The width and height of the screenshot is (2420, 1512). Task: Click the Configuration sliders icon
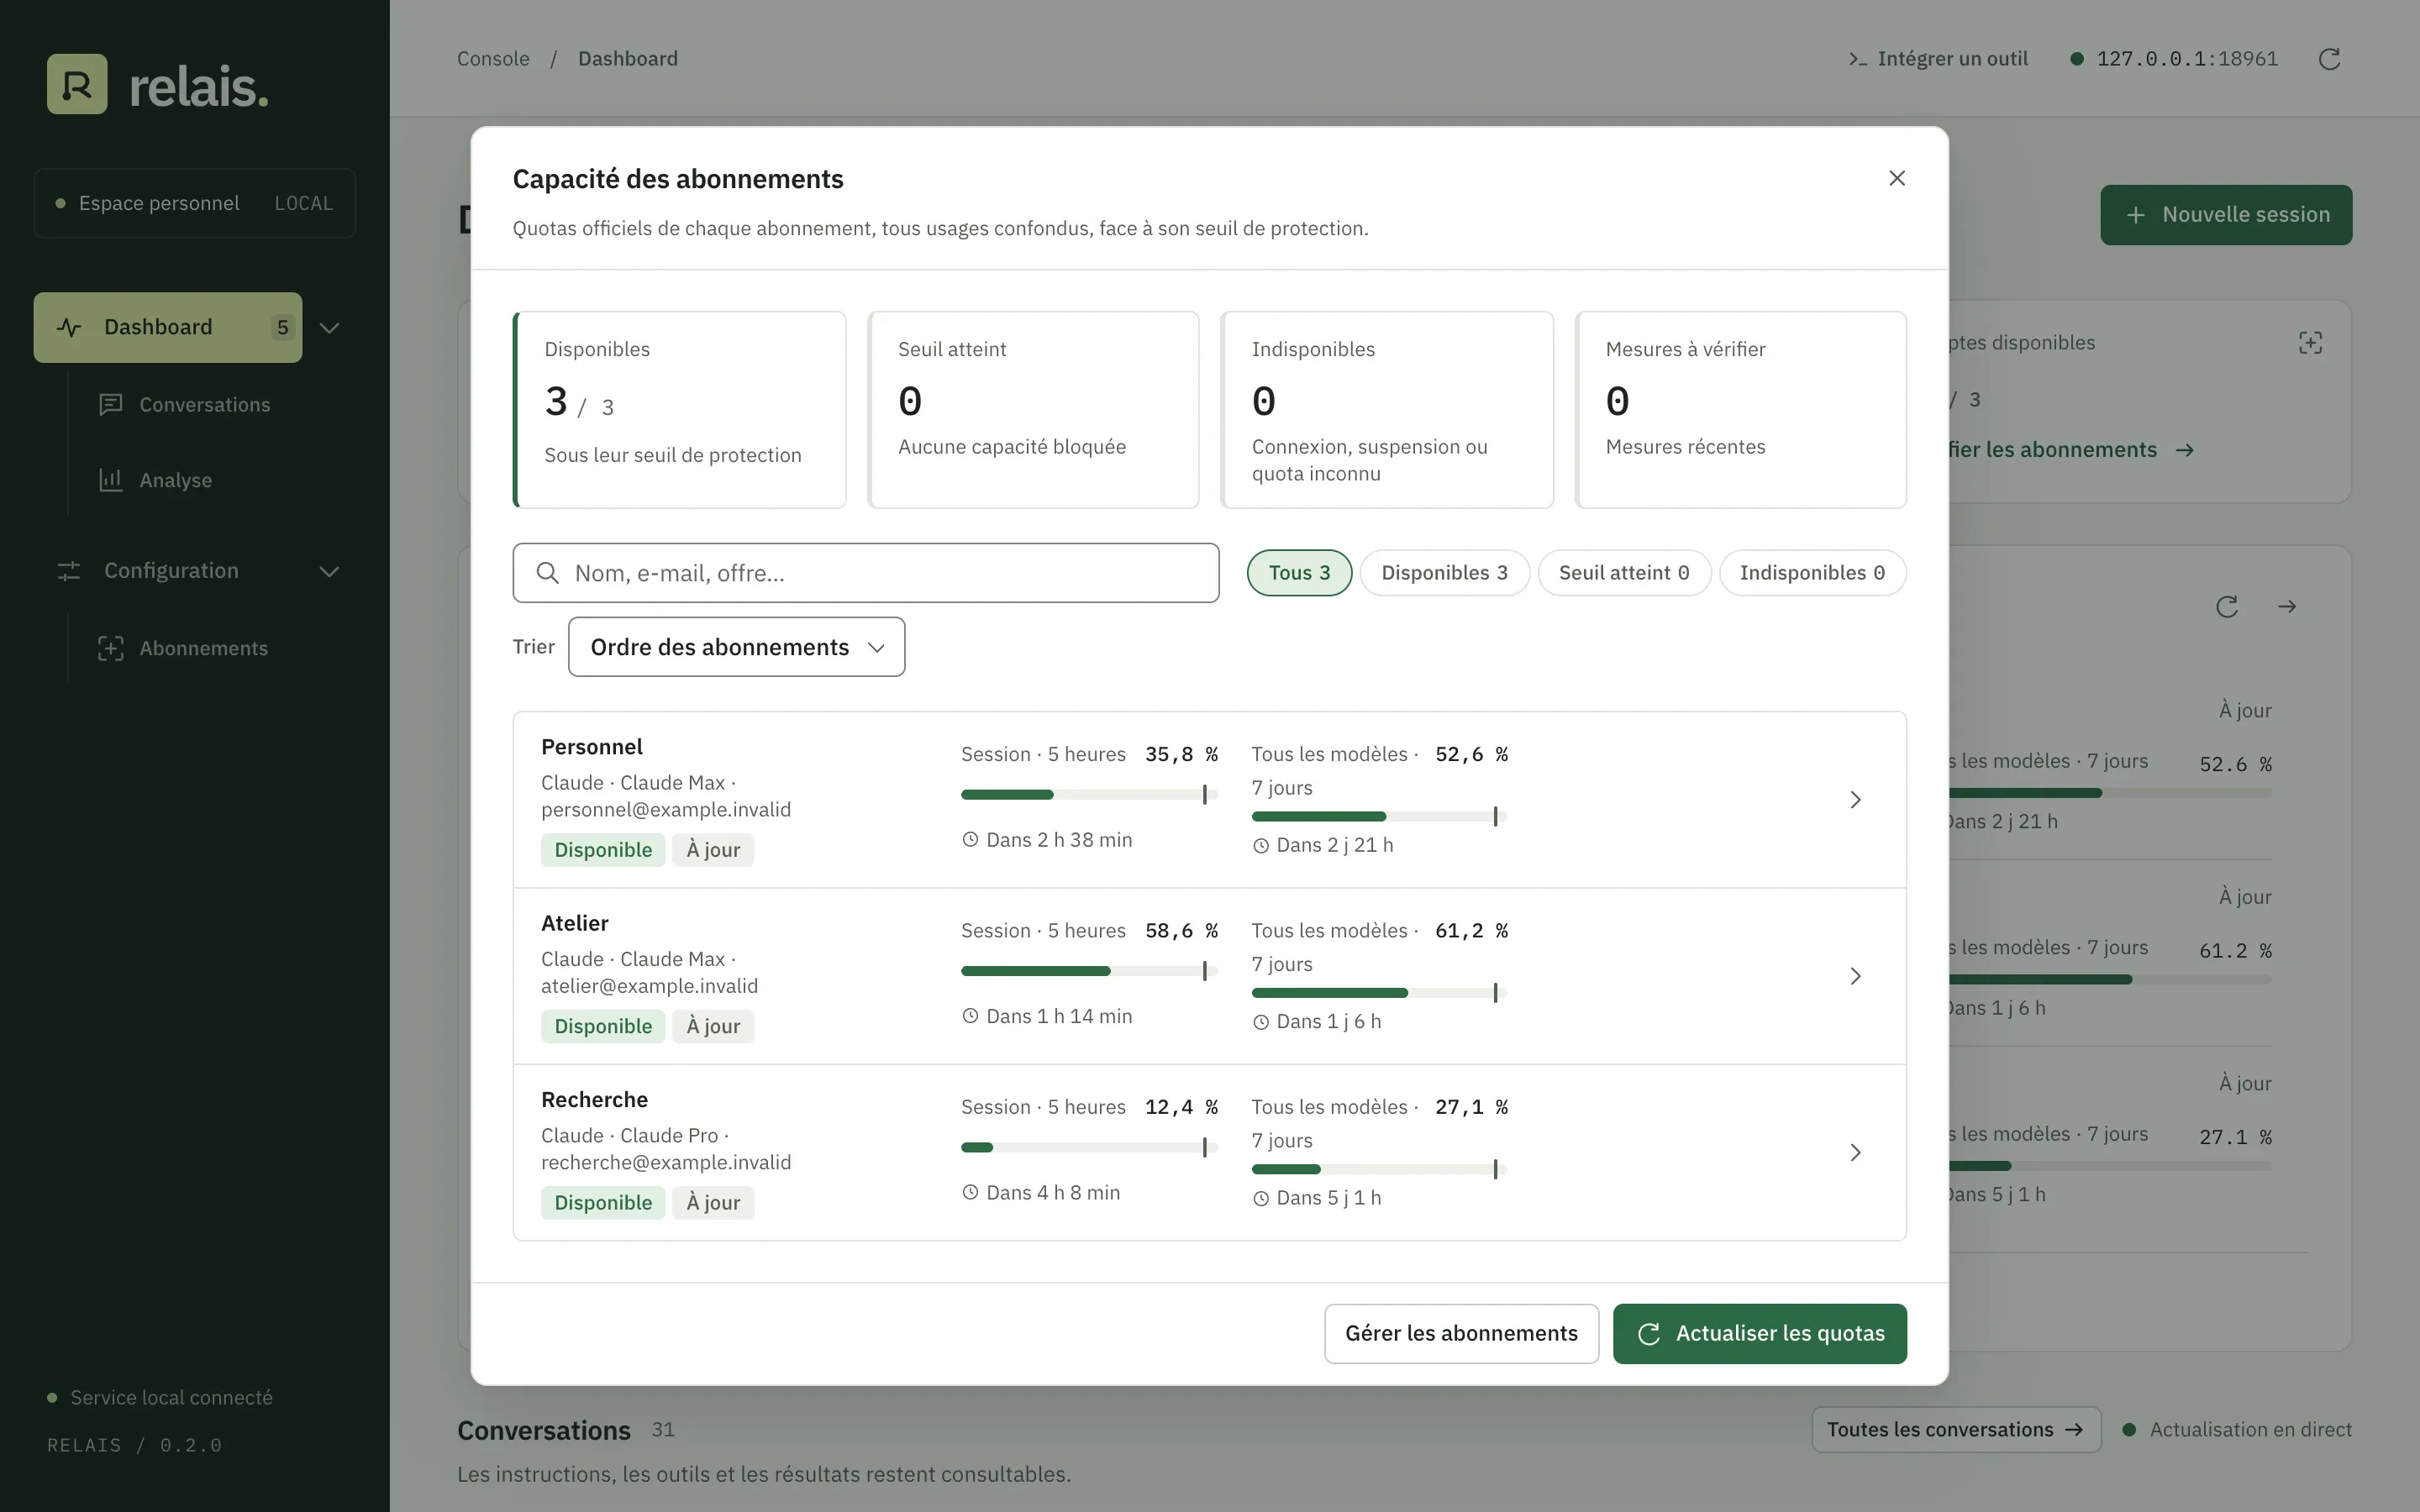69,571
